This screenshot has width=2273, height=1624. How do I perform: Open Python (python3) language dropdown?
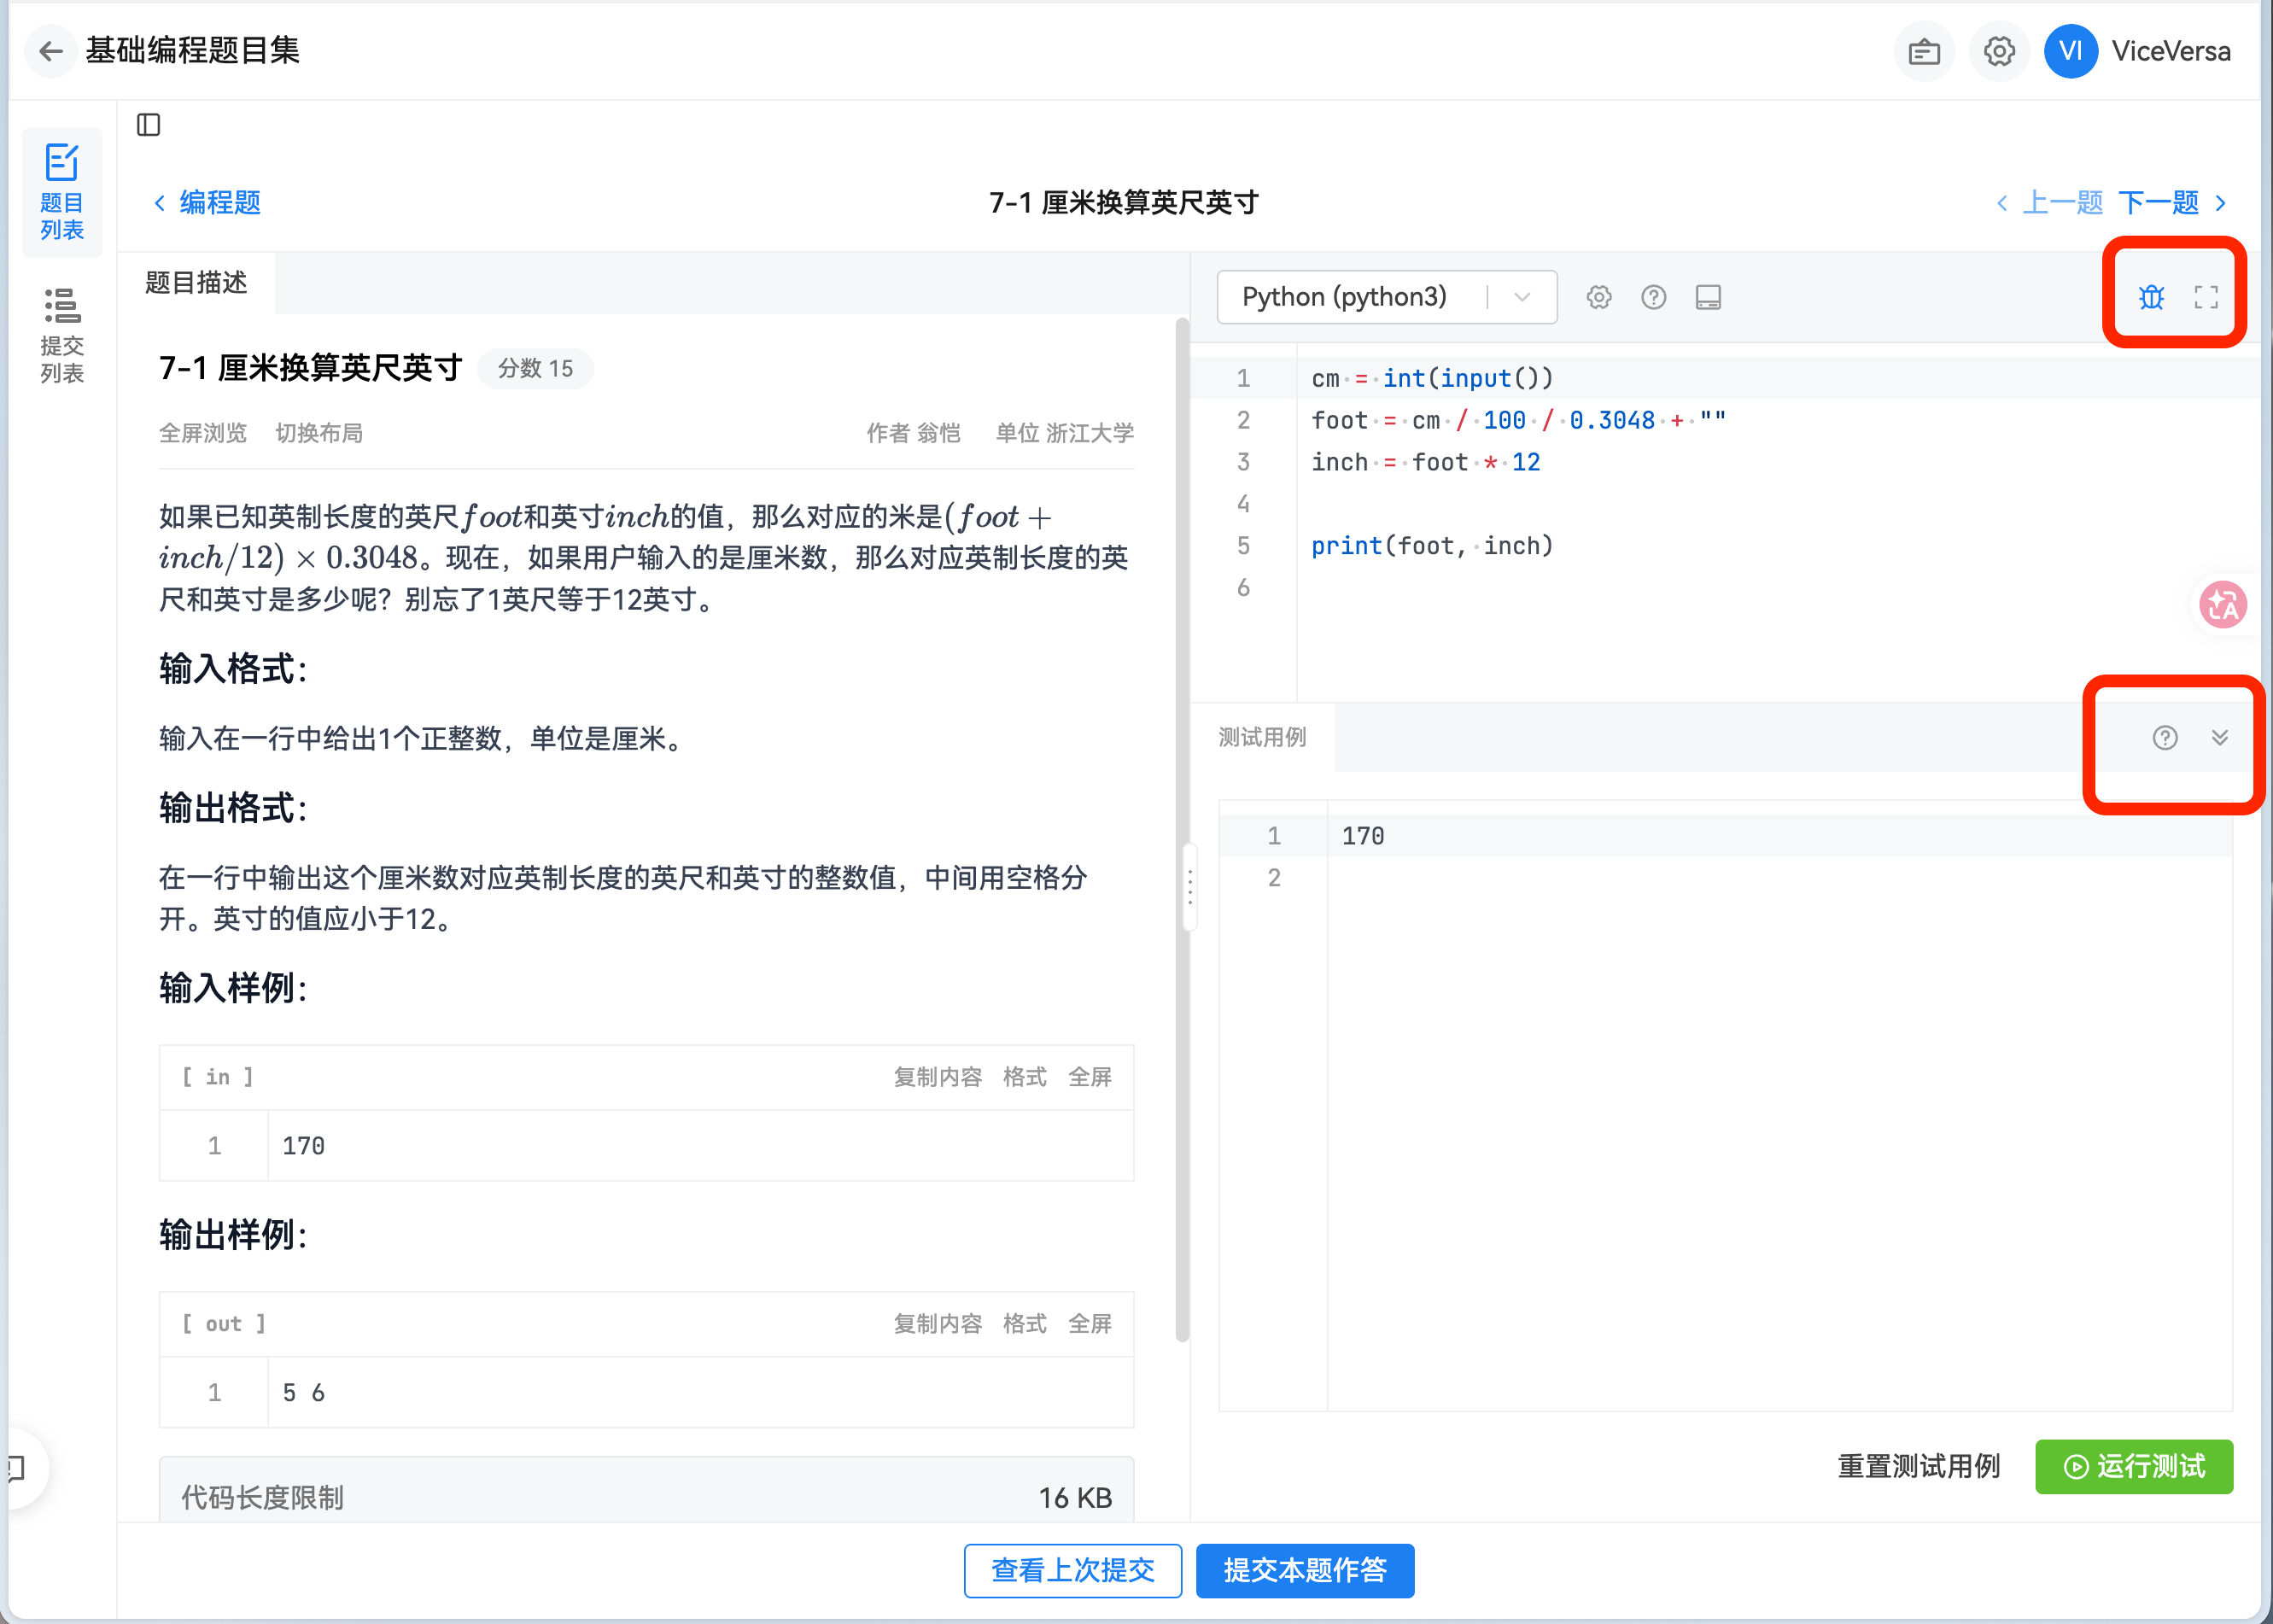click(1386, 297)
